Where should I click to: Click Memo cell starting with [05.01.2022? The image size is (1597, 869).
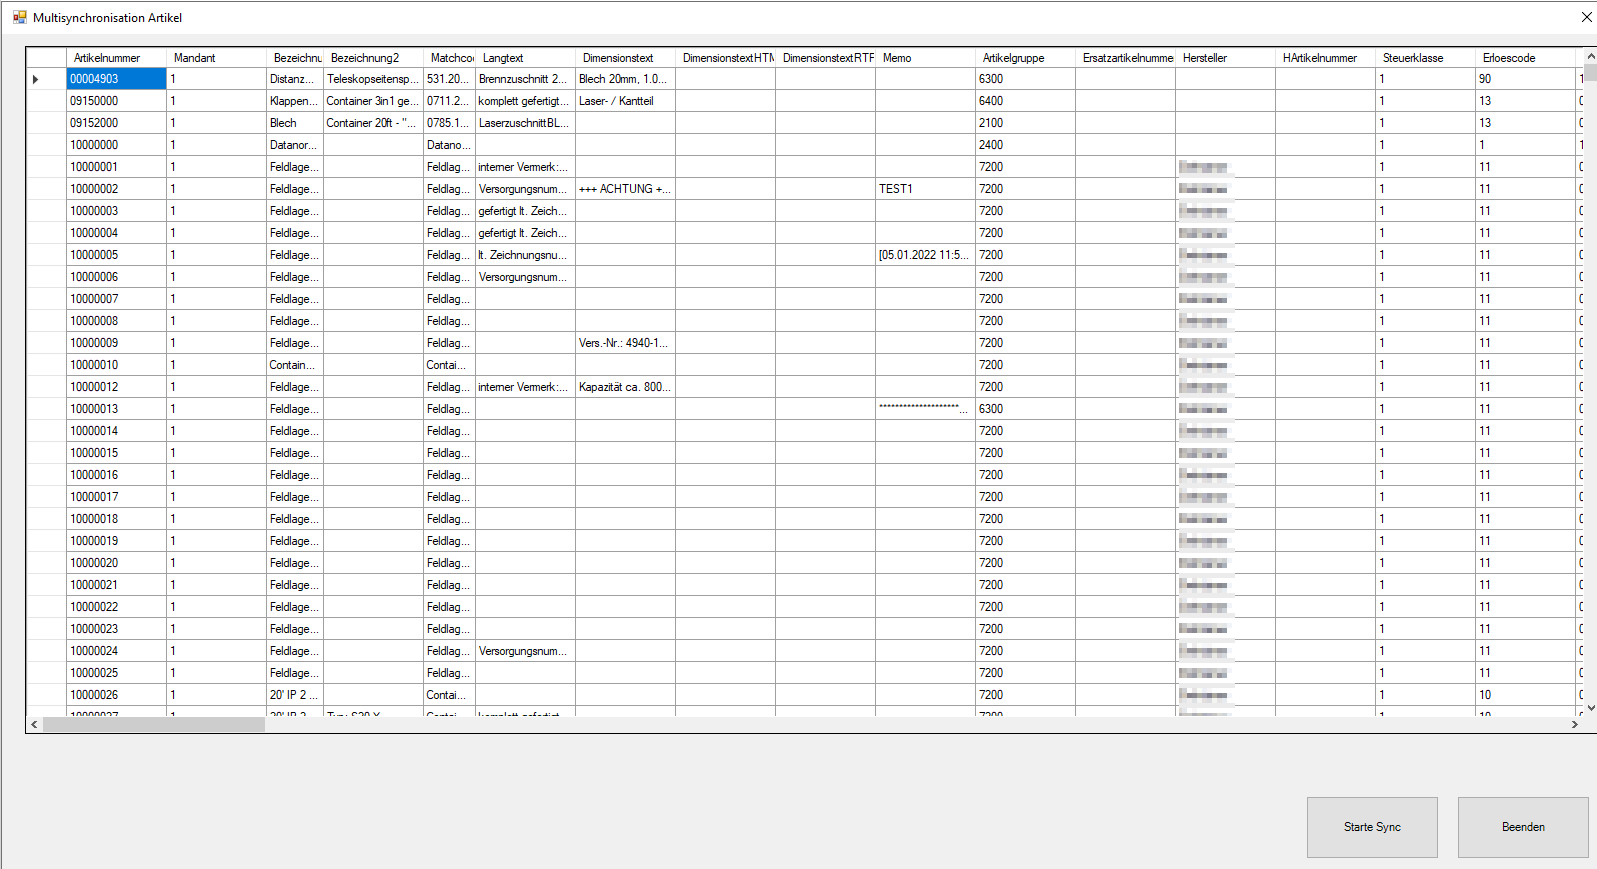(x=925, y=255)
